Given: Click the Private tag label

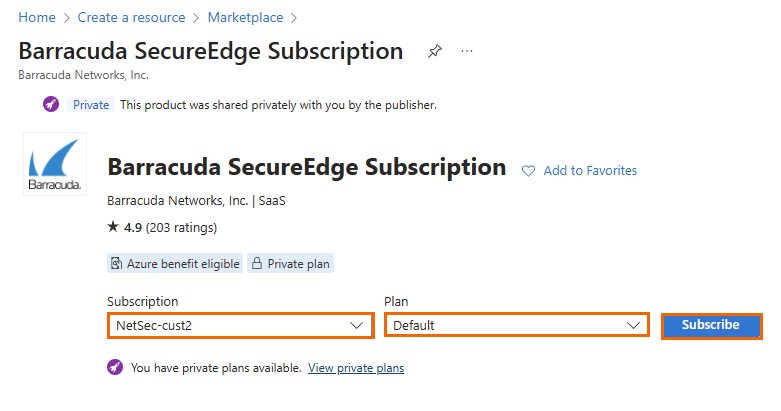Looking at the screenshot, I should pos(91,105).
